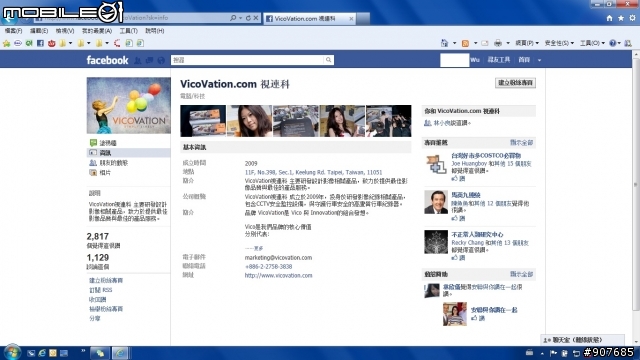Click the search magnifier in Facebook search box

(x=328, y=60)
